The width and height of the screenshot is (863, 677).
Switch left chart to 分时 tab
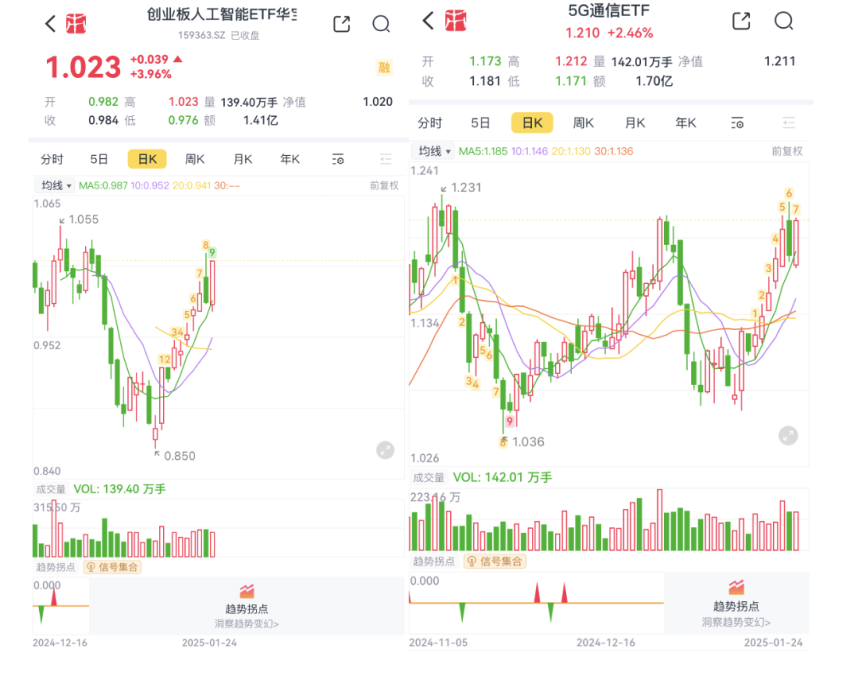pyautogui.click(x=52, y=160)
